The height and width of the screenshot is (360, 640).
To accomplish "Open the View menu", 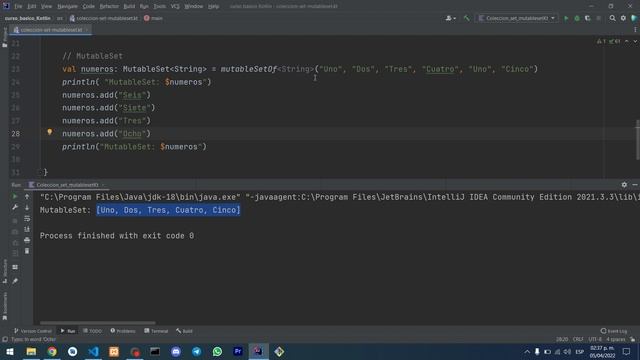I will click(x=47, y=6).
